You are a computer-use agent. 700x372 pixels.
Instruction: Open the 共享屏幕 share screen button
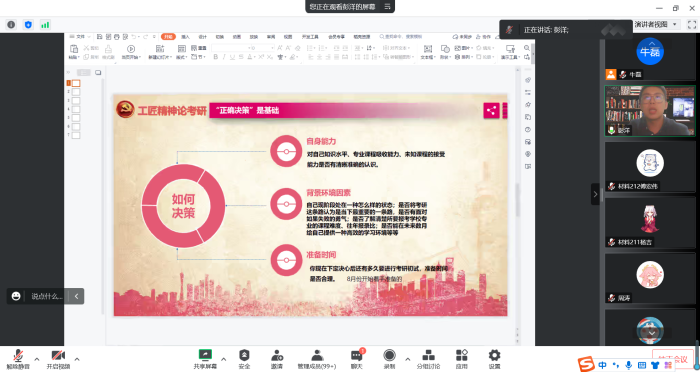coord(205,359)
